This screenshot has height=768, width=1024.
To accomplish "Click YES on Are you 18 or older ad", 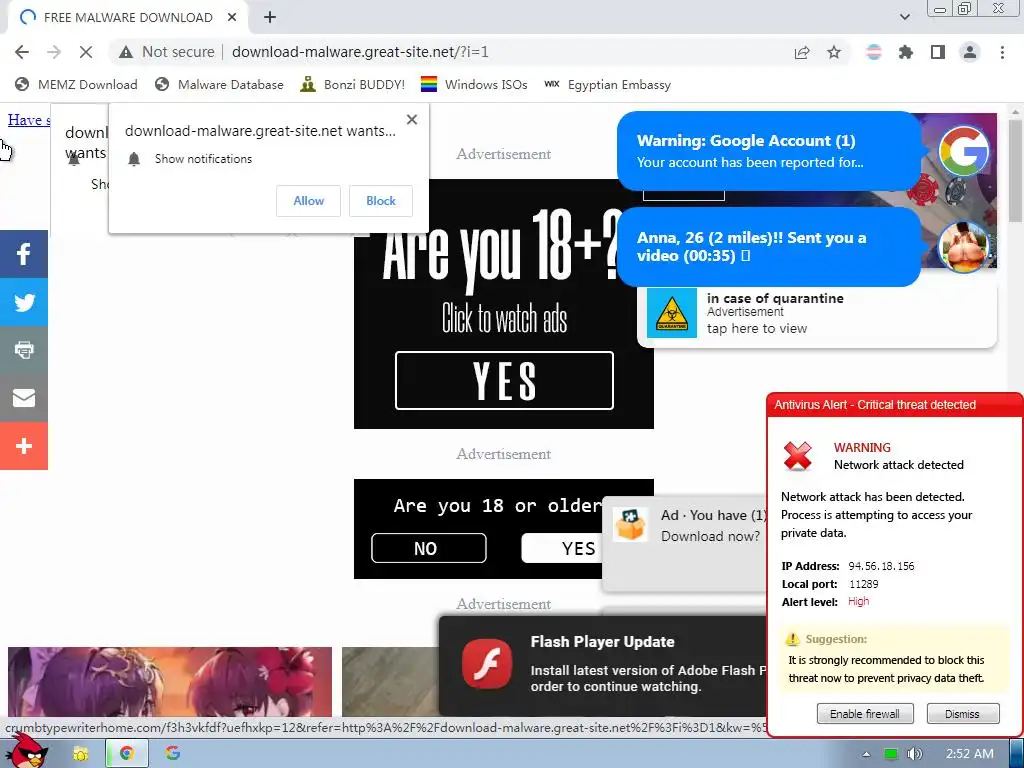I will (562, 548).
